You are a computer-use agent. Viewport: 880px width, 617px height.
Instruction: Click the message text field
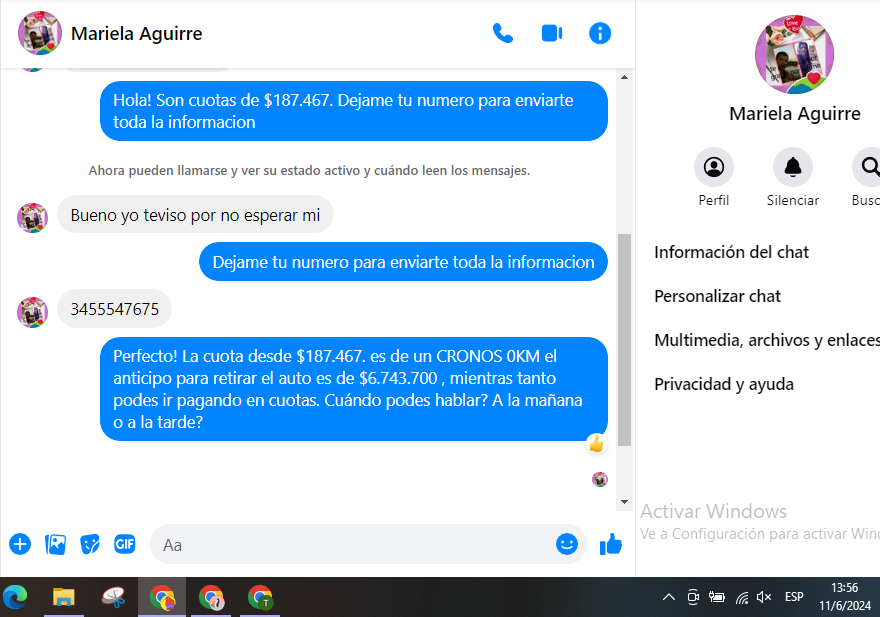coord(350,545)
